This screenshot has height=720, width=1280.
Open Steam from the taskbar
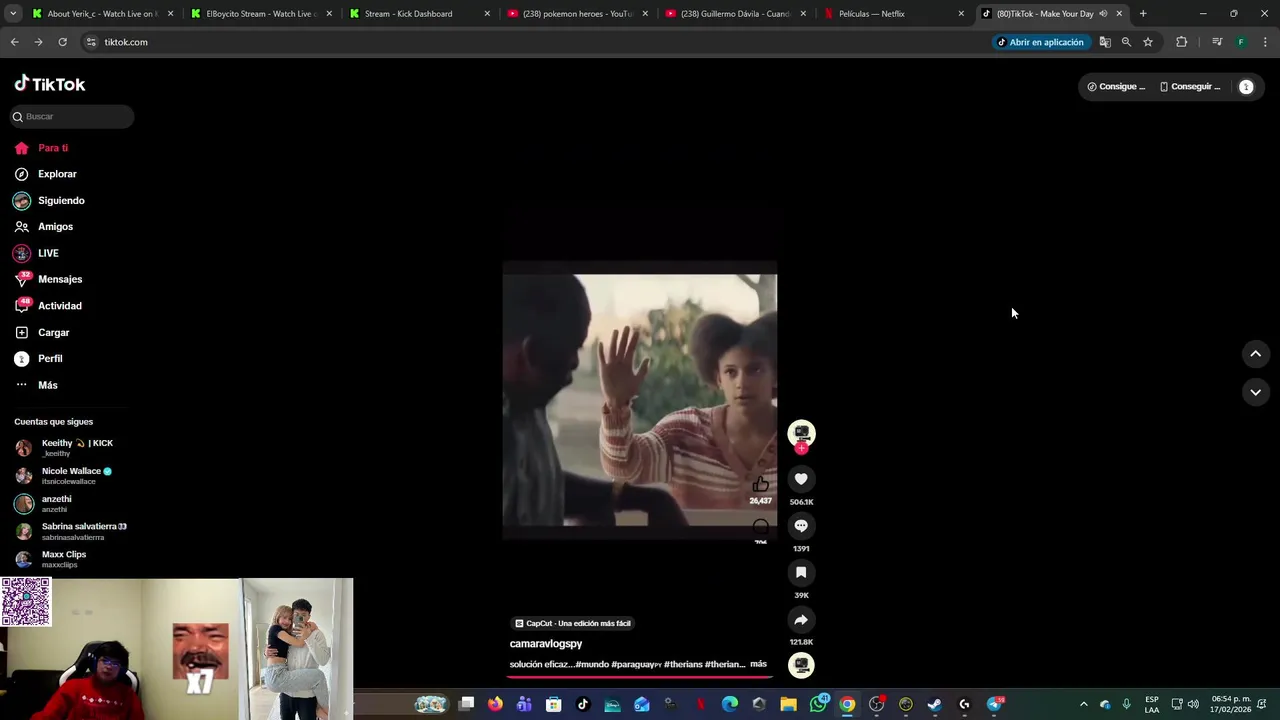point(935,705)
